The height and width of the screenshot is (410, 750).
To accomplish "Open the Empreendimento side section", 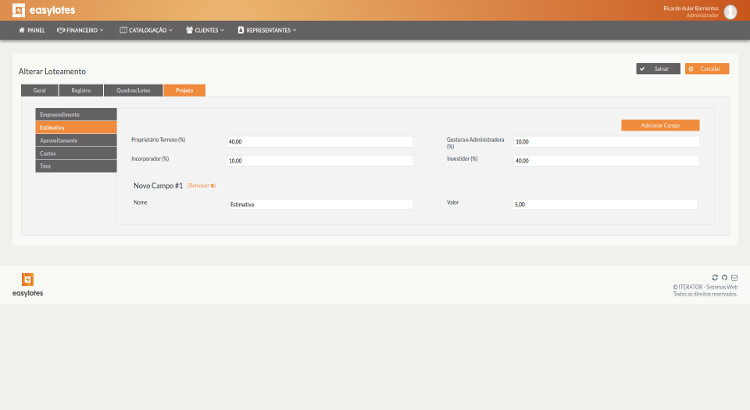I will [x=76, y=114].
